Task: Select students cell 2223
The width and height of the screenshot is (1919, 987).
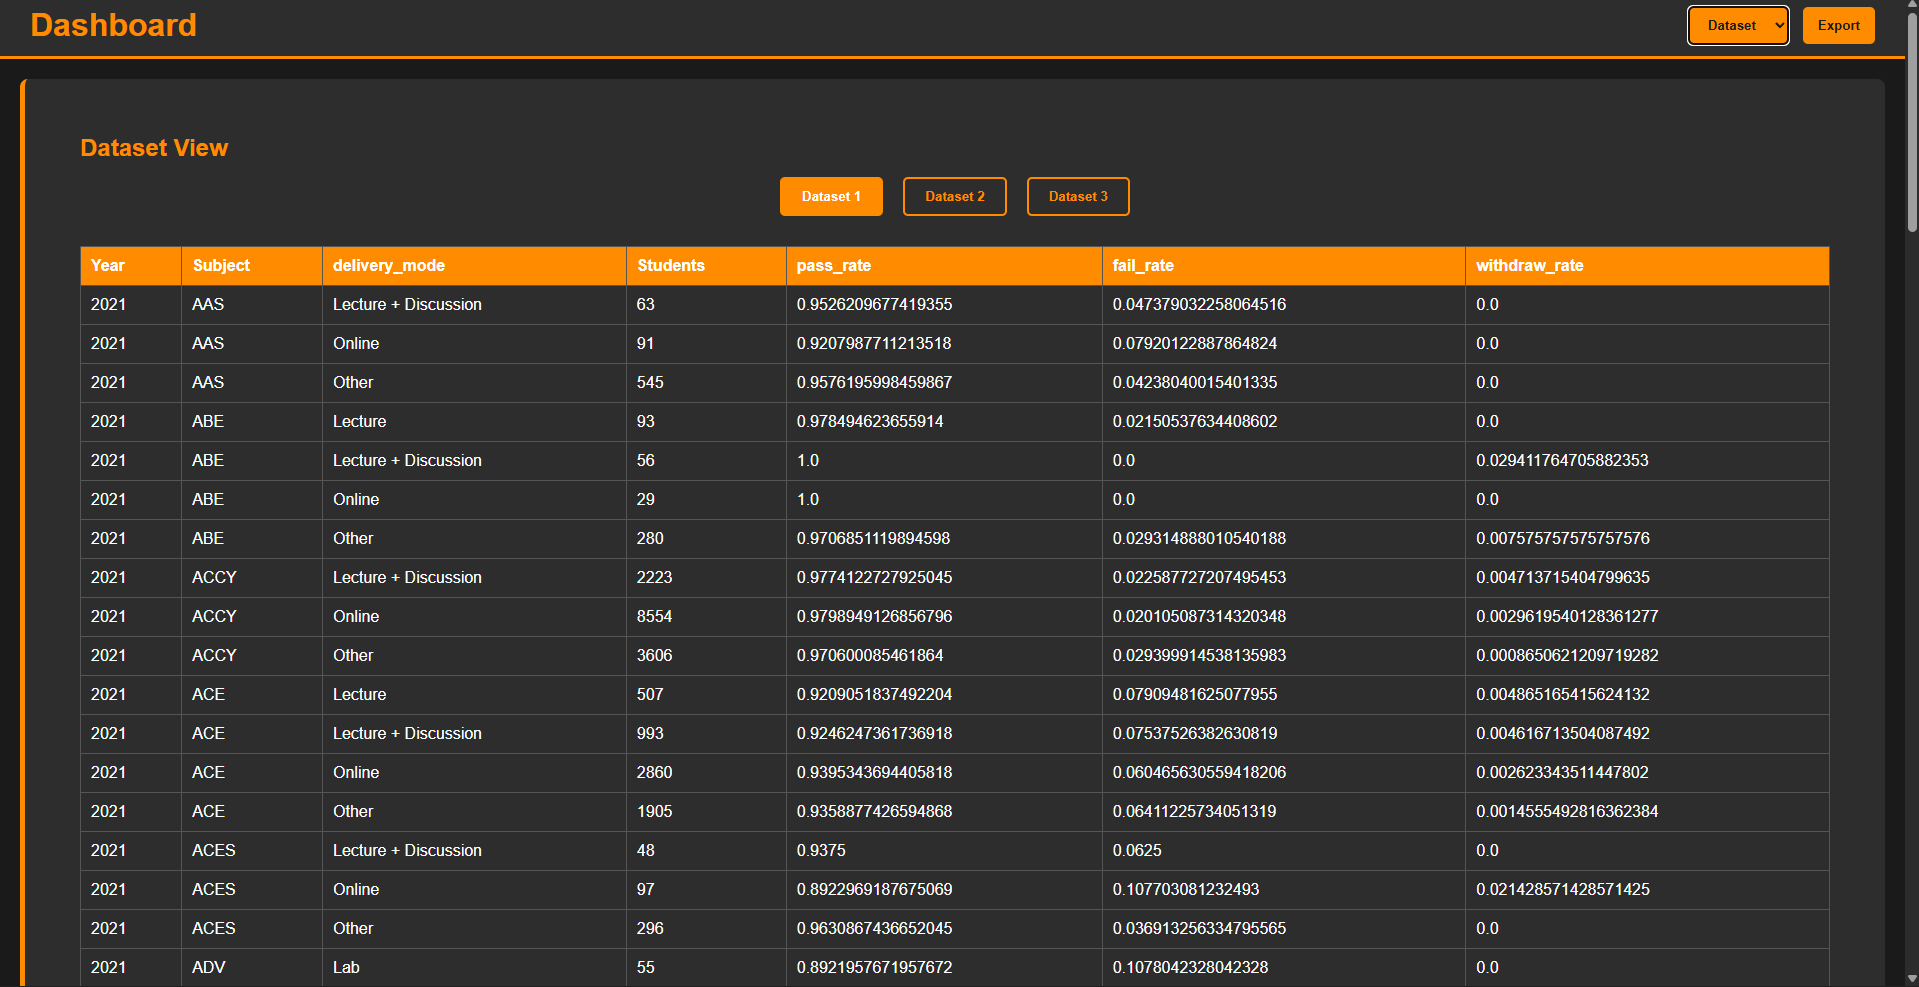Action: pos(706,578)
